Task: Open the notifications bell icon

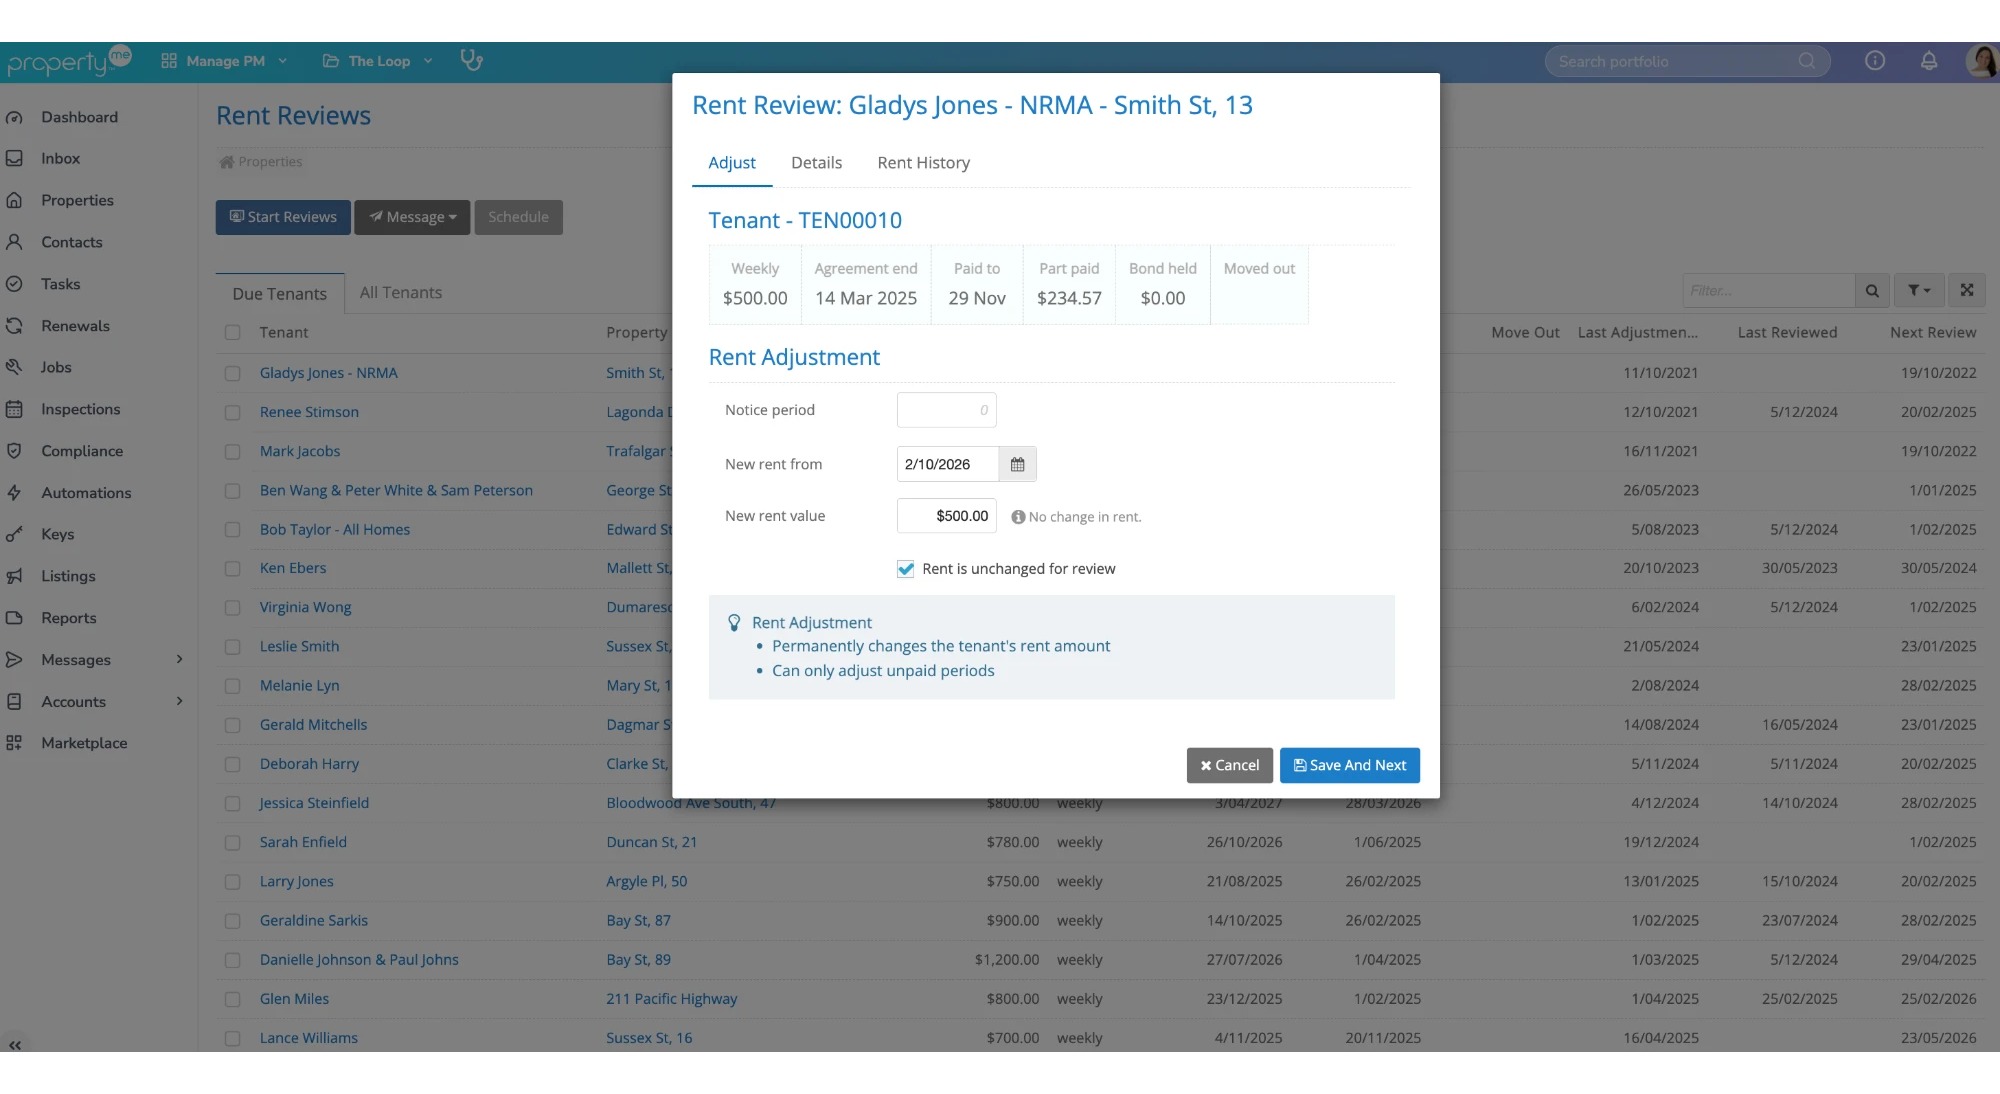Action: click(x=1929, y=61)
